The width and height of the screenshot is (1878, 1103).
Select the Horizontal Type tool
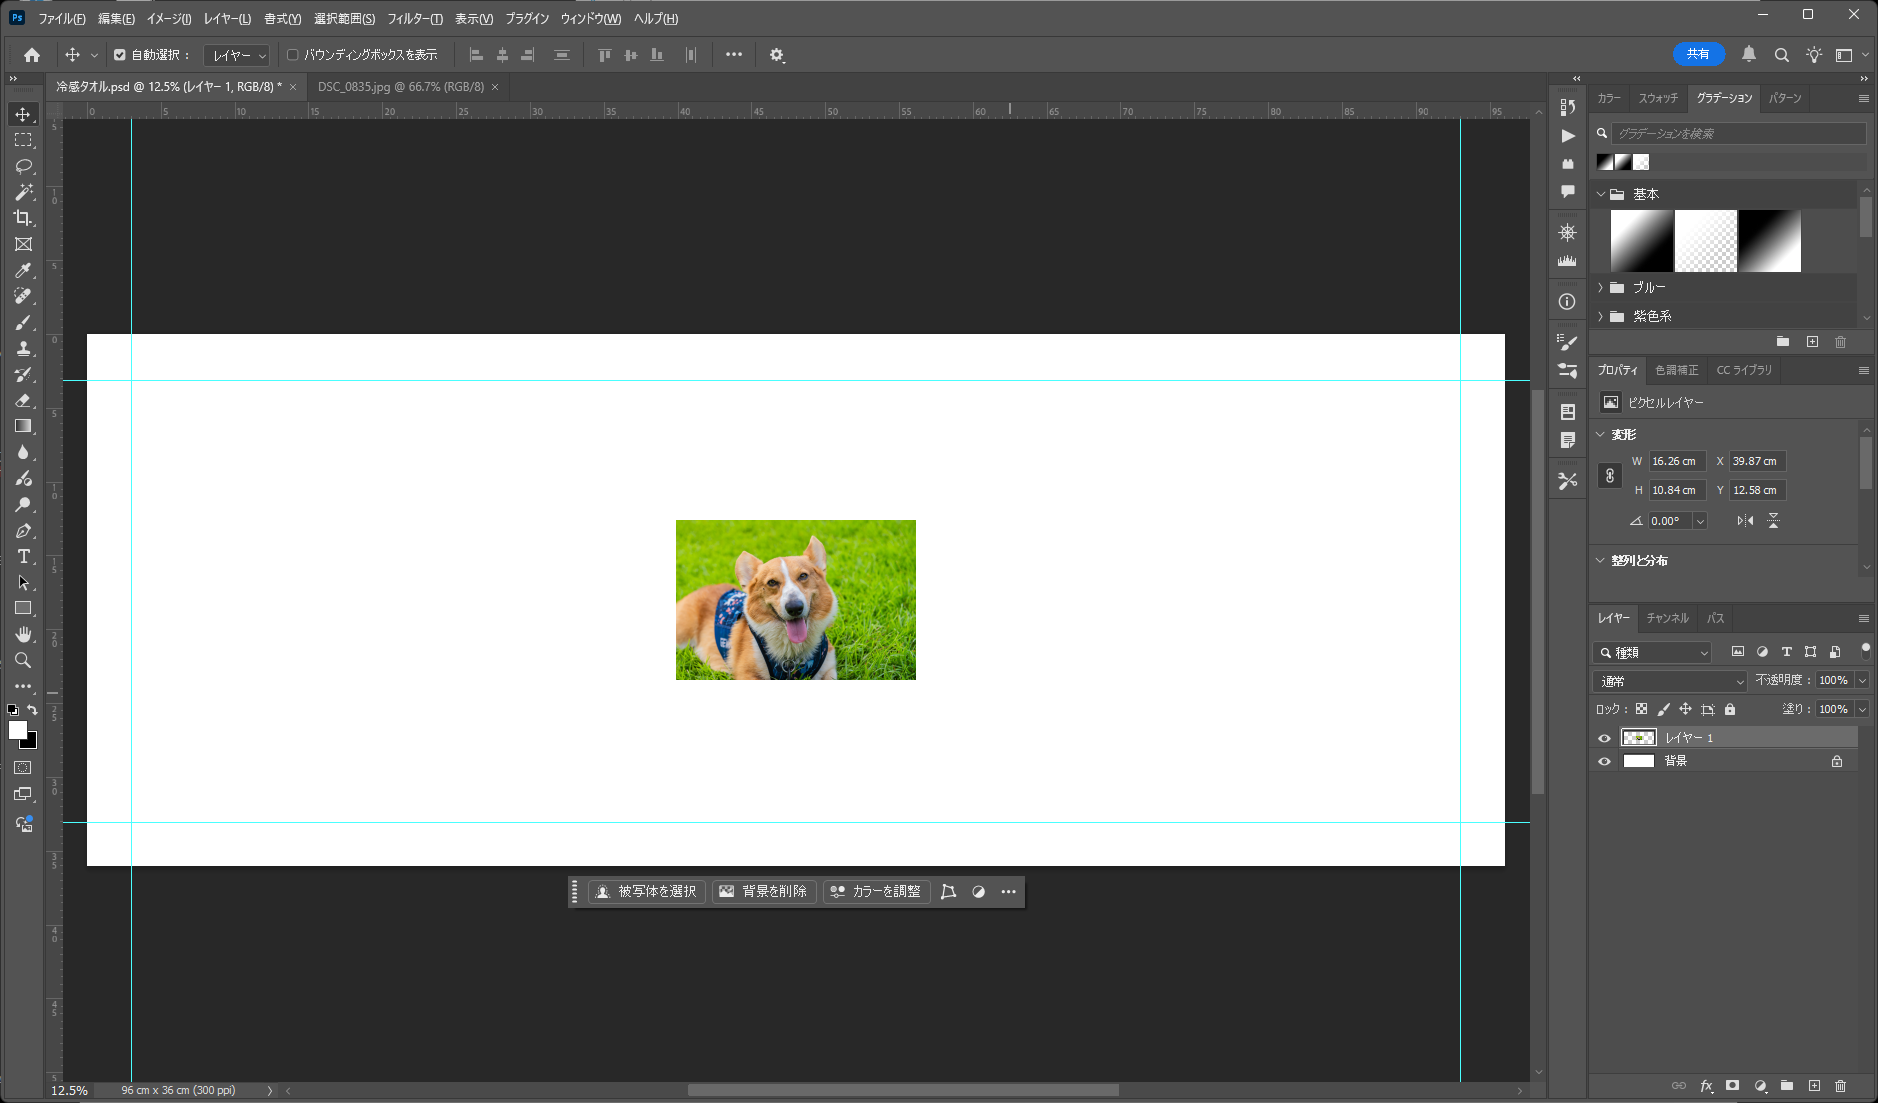click(x=24, y=557)
